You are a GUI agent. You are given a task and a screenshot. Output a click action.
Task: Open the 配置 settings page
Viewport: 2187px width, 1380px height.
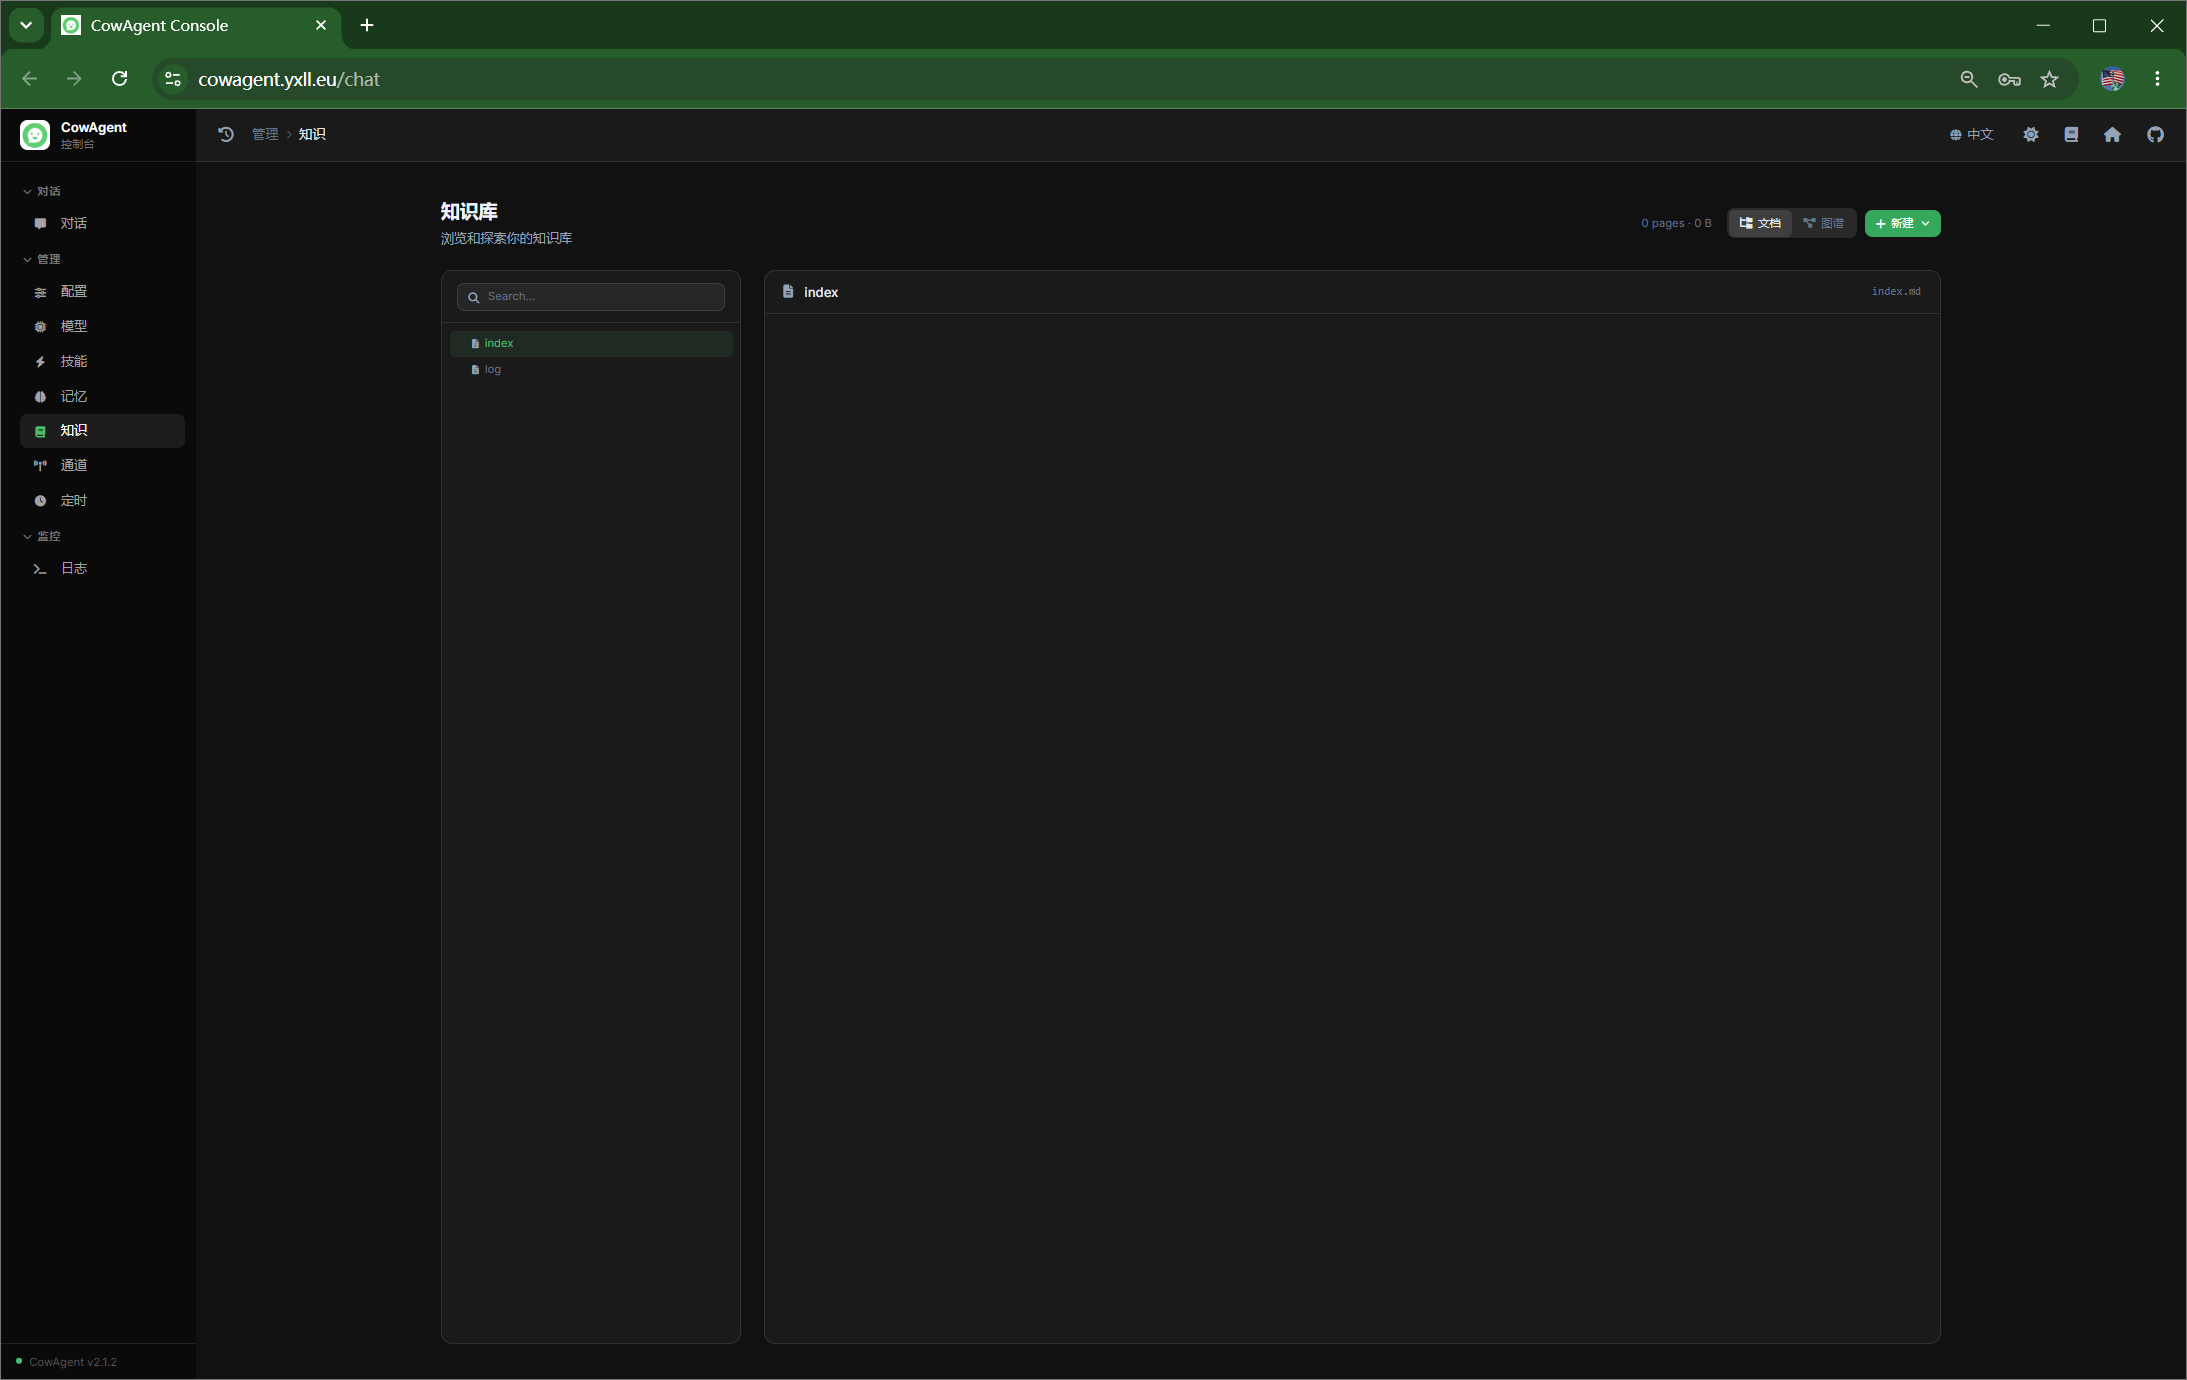[102, 292]
